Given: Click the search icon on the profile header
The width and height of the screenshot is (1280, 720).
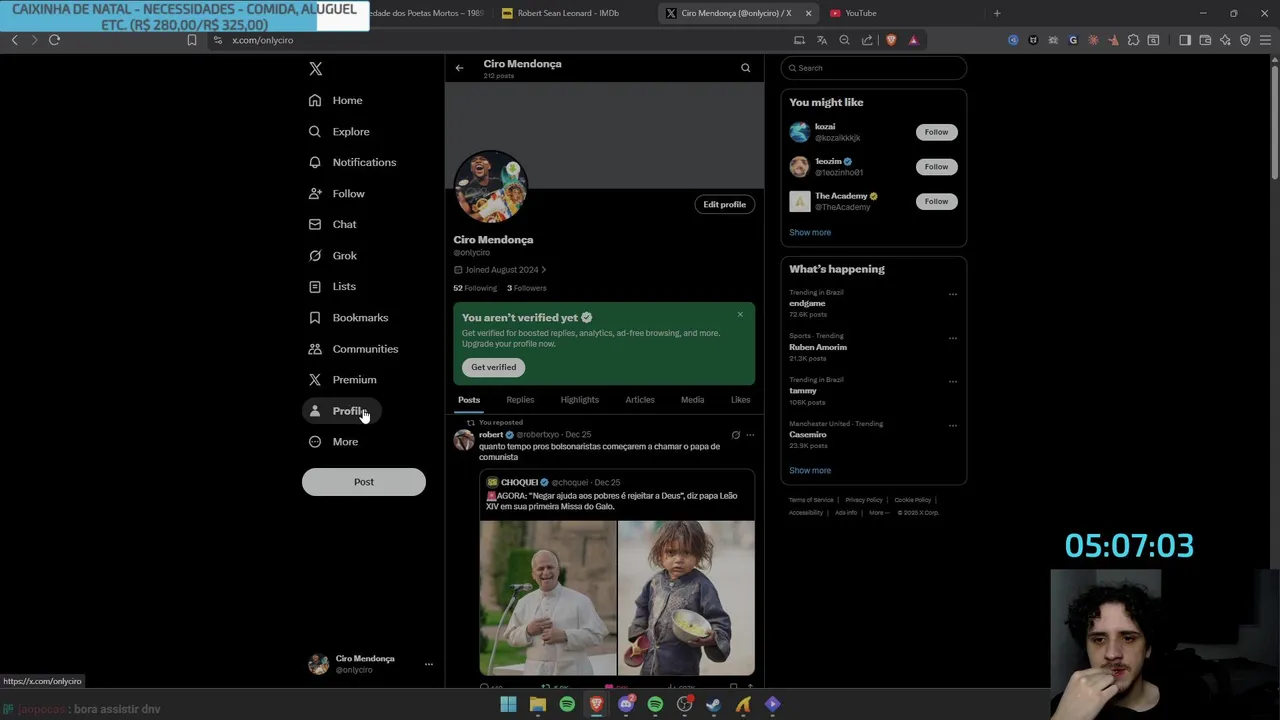Looking at the screenshot, I should 745,68.
